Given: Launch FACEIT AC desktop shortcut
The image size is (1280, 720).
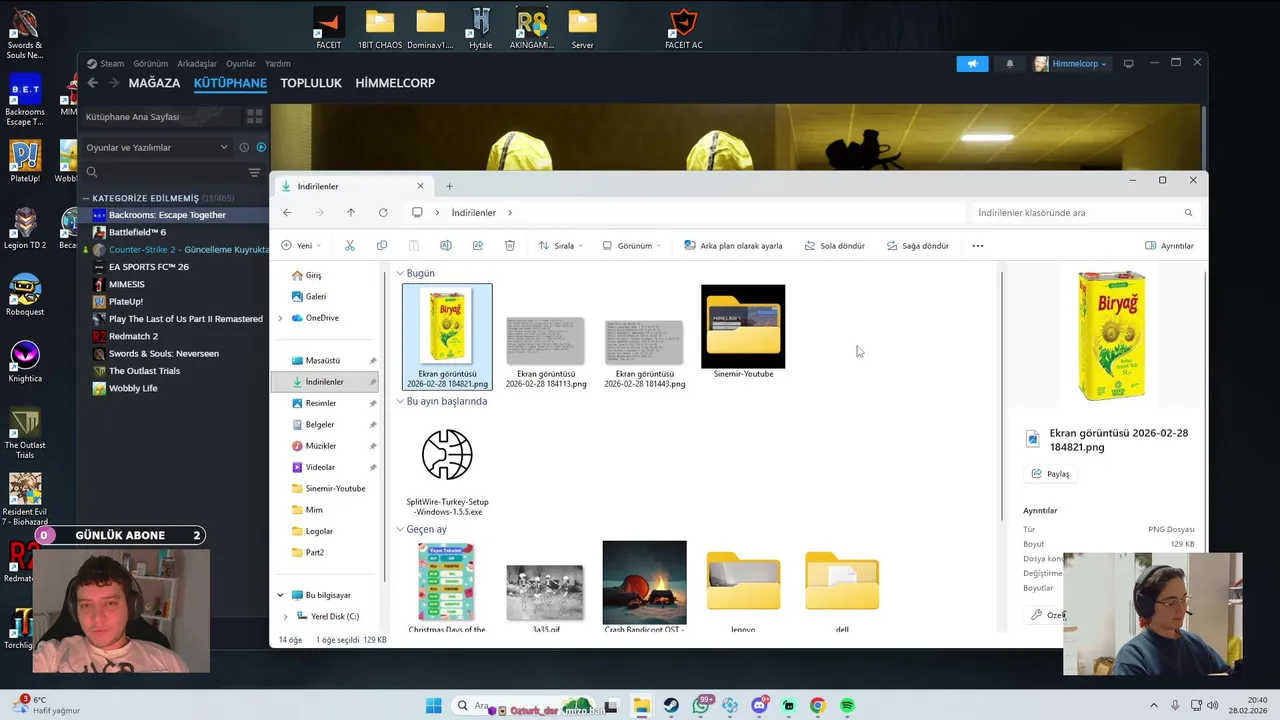Looking at the screenshot, I should (683, 29).
